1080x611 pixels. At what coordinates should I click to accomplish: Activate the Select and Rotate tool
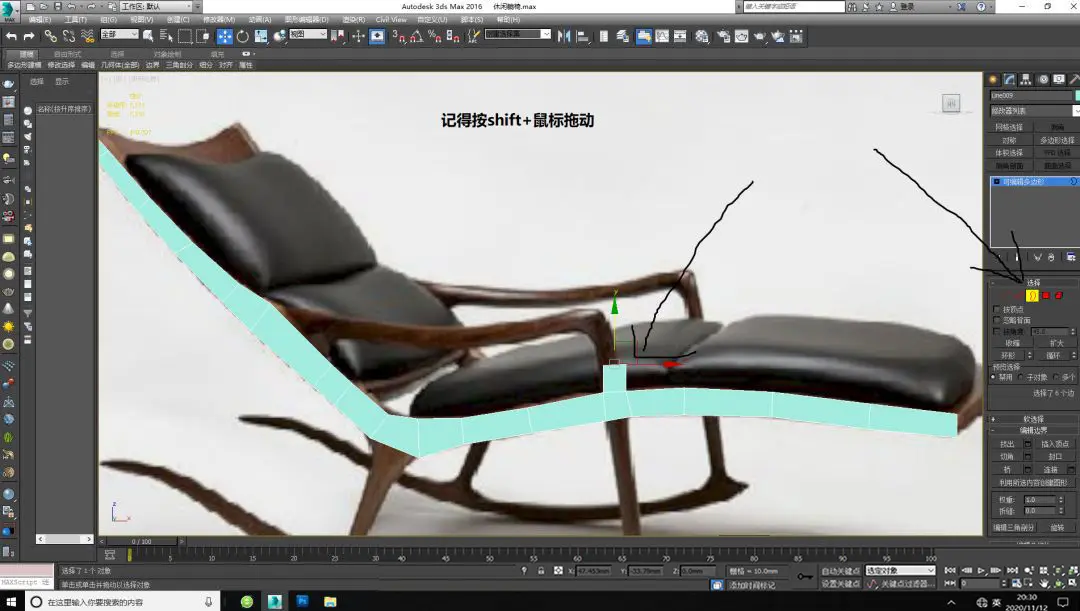pyautogui.click(x=242, y=37)
